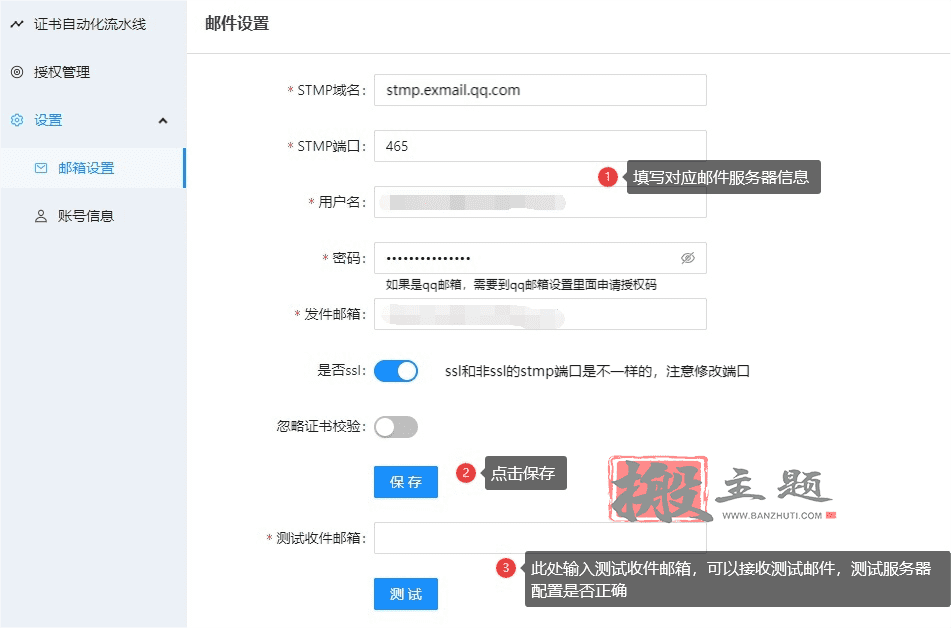The height and width of the screenshot is (628, 951).
Task: Click the 忽略证书校验 label
Action: point(321,427)
